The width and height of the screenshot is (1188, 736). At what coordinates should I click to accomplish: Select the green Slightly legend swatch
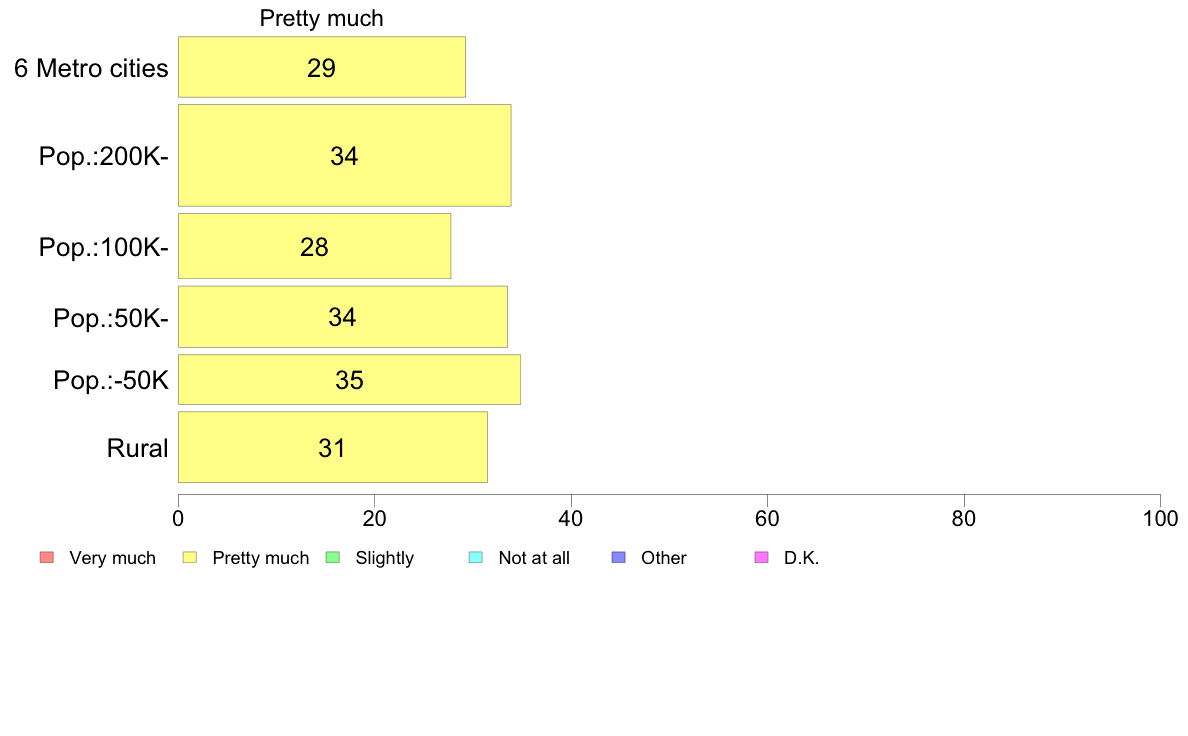coord(333,557)
